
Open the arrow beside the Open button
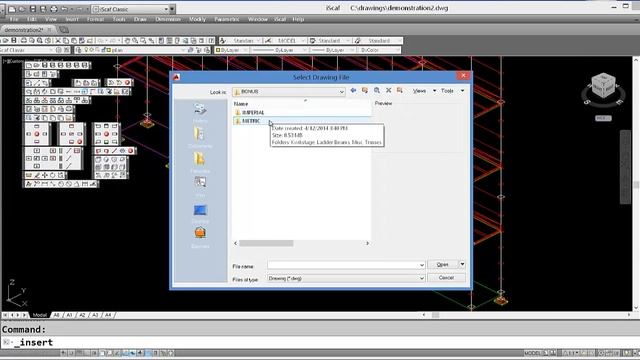(x=462, y=264)
